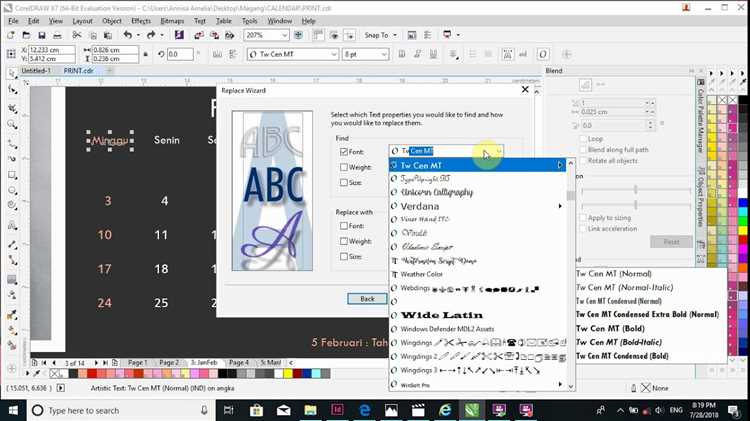Viewport: 750px width, 421px height.
Task: Click the Save icon in toolbar
Action: click(x=42, y=35)
